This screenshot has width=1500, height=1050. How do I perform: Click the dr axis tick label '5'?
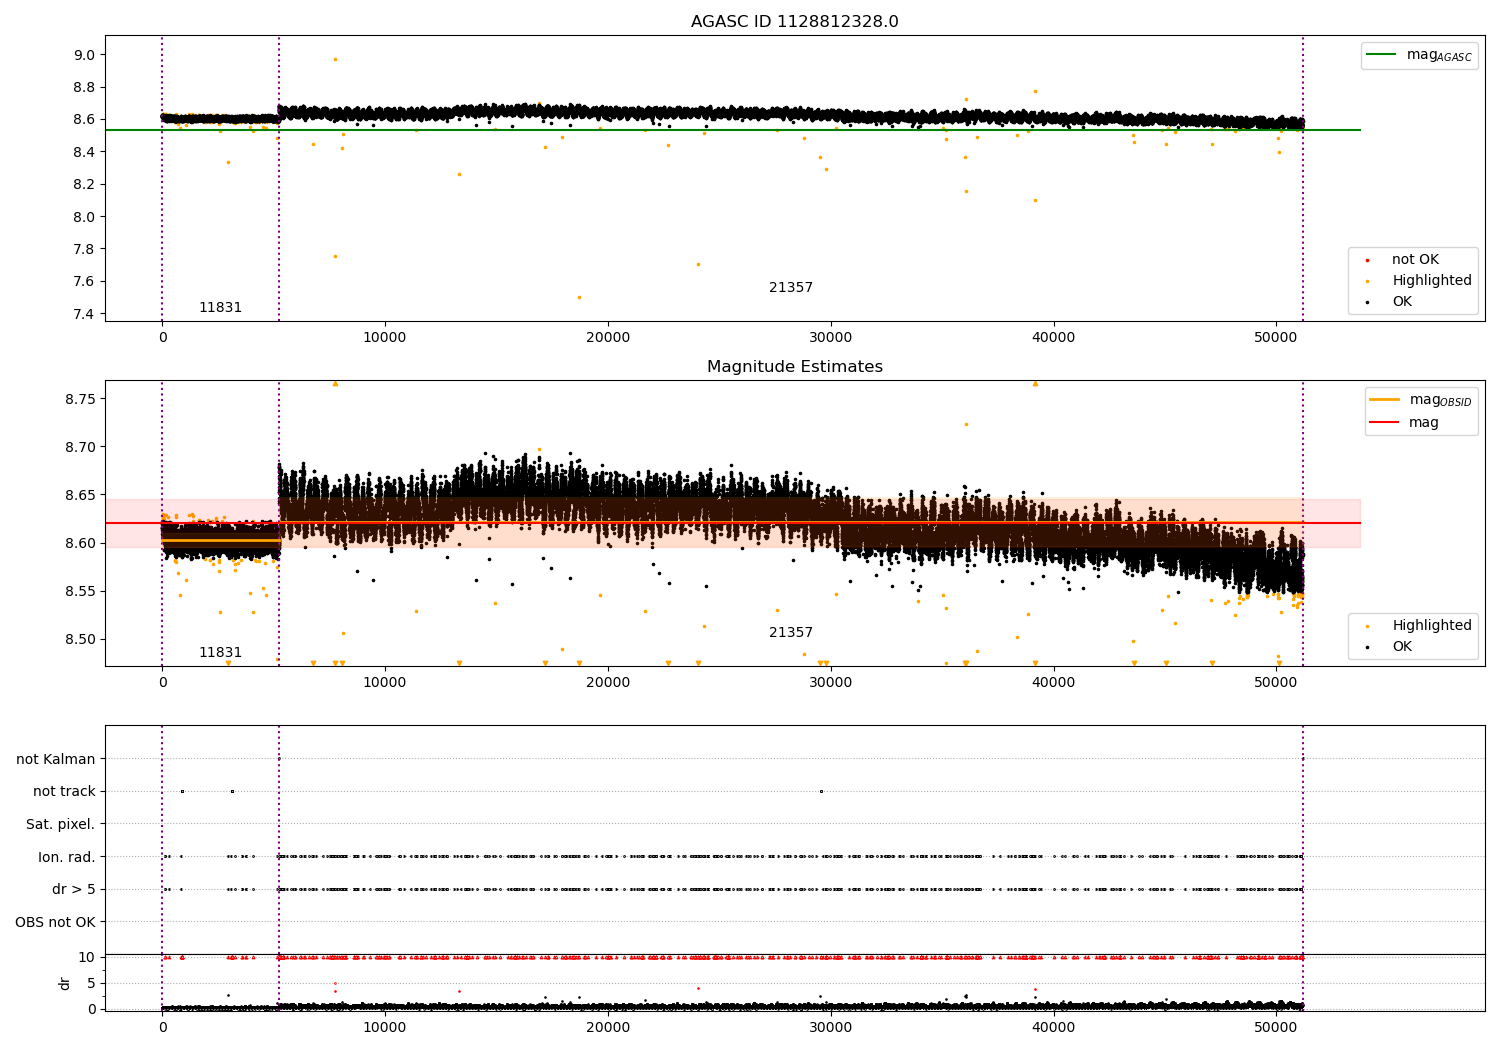(x=91, y=984)
